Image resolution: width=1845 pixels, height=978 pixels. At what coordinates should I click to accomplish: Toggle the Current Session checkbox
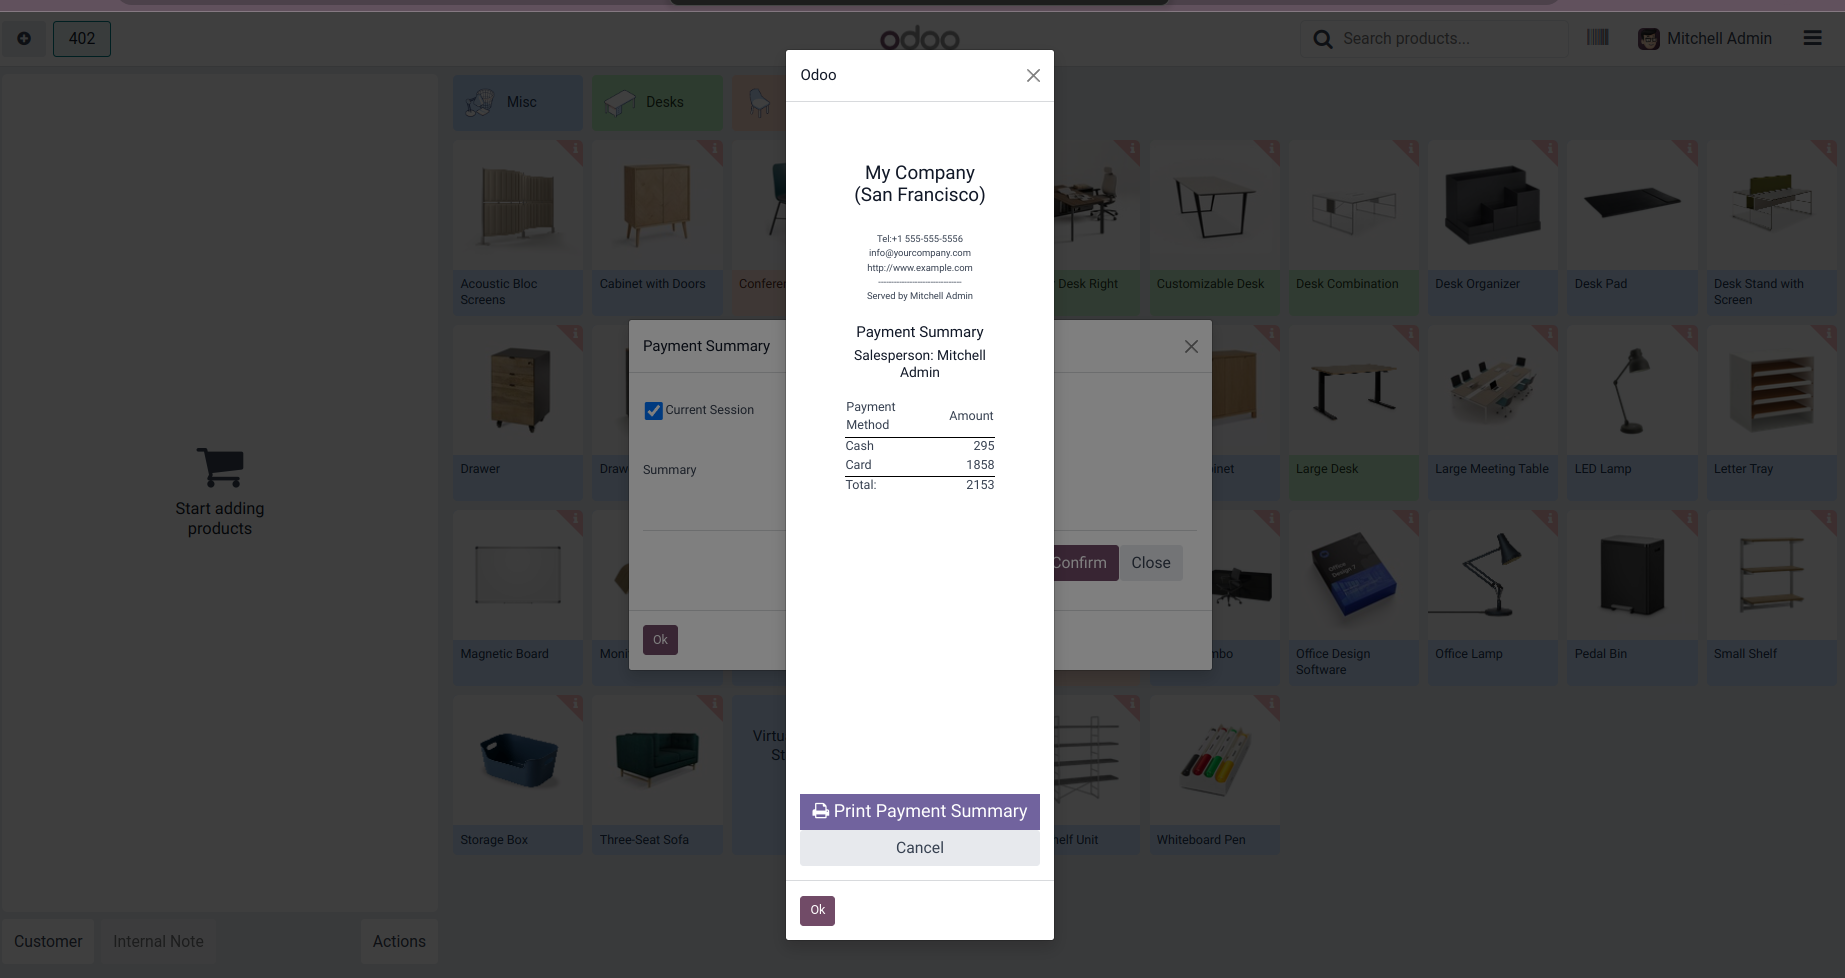(654, 410)
